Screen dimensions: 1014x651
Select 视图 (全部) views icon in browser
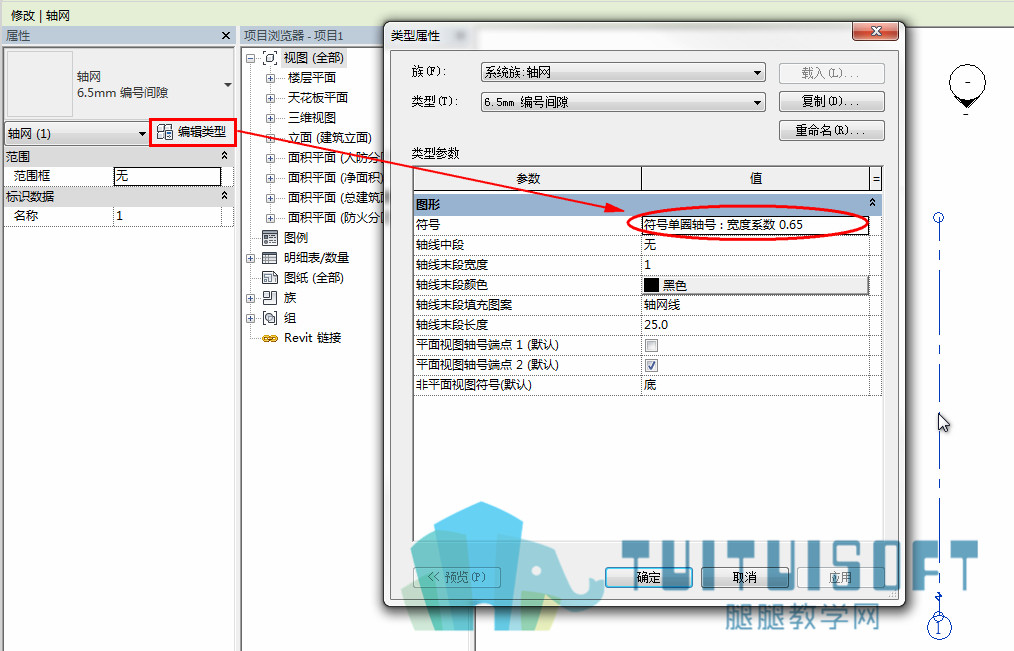click(x=270, y=58)
